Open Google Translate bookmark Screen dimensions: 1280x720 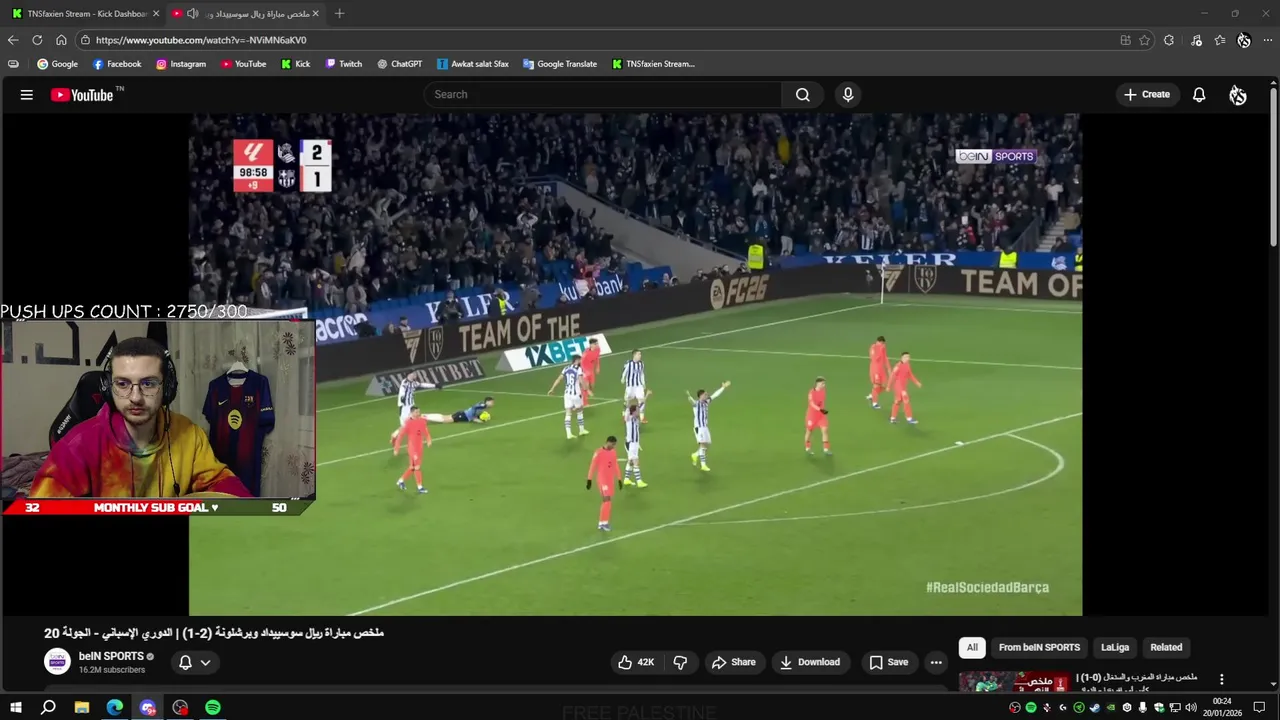(x=560, y=64)
